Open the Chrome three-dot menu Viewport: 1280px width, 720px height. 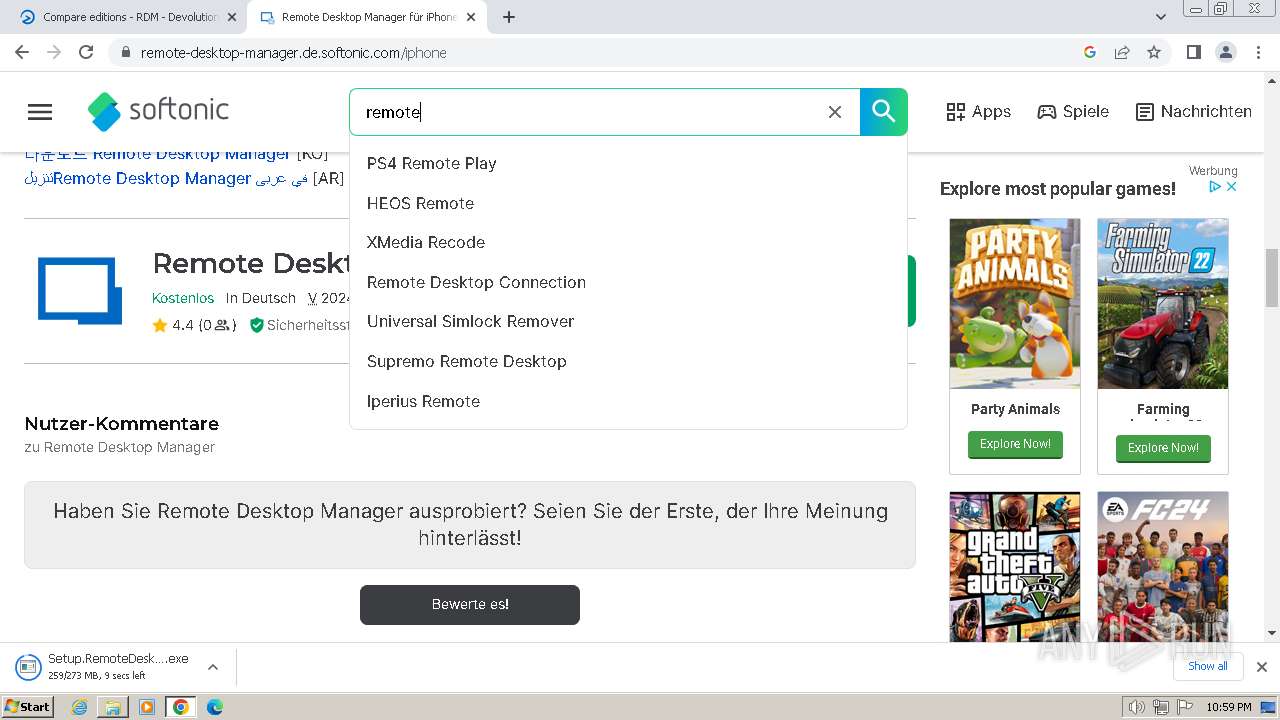tap(1257, 52)
